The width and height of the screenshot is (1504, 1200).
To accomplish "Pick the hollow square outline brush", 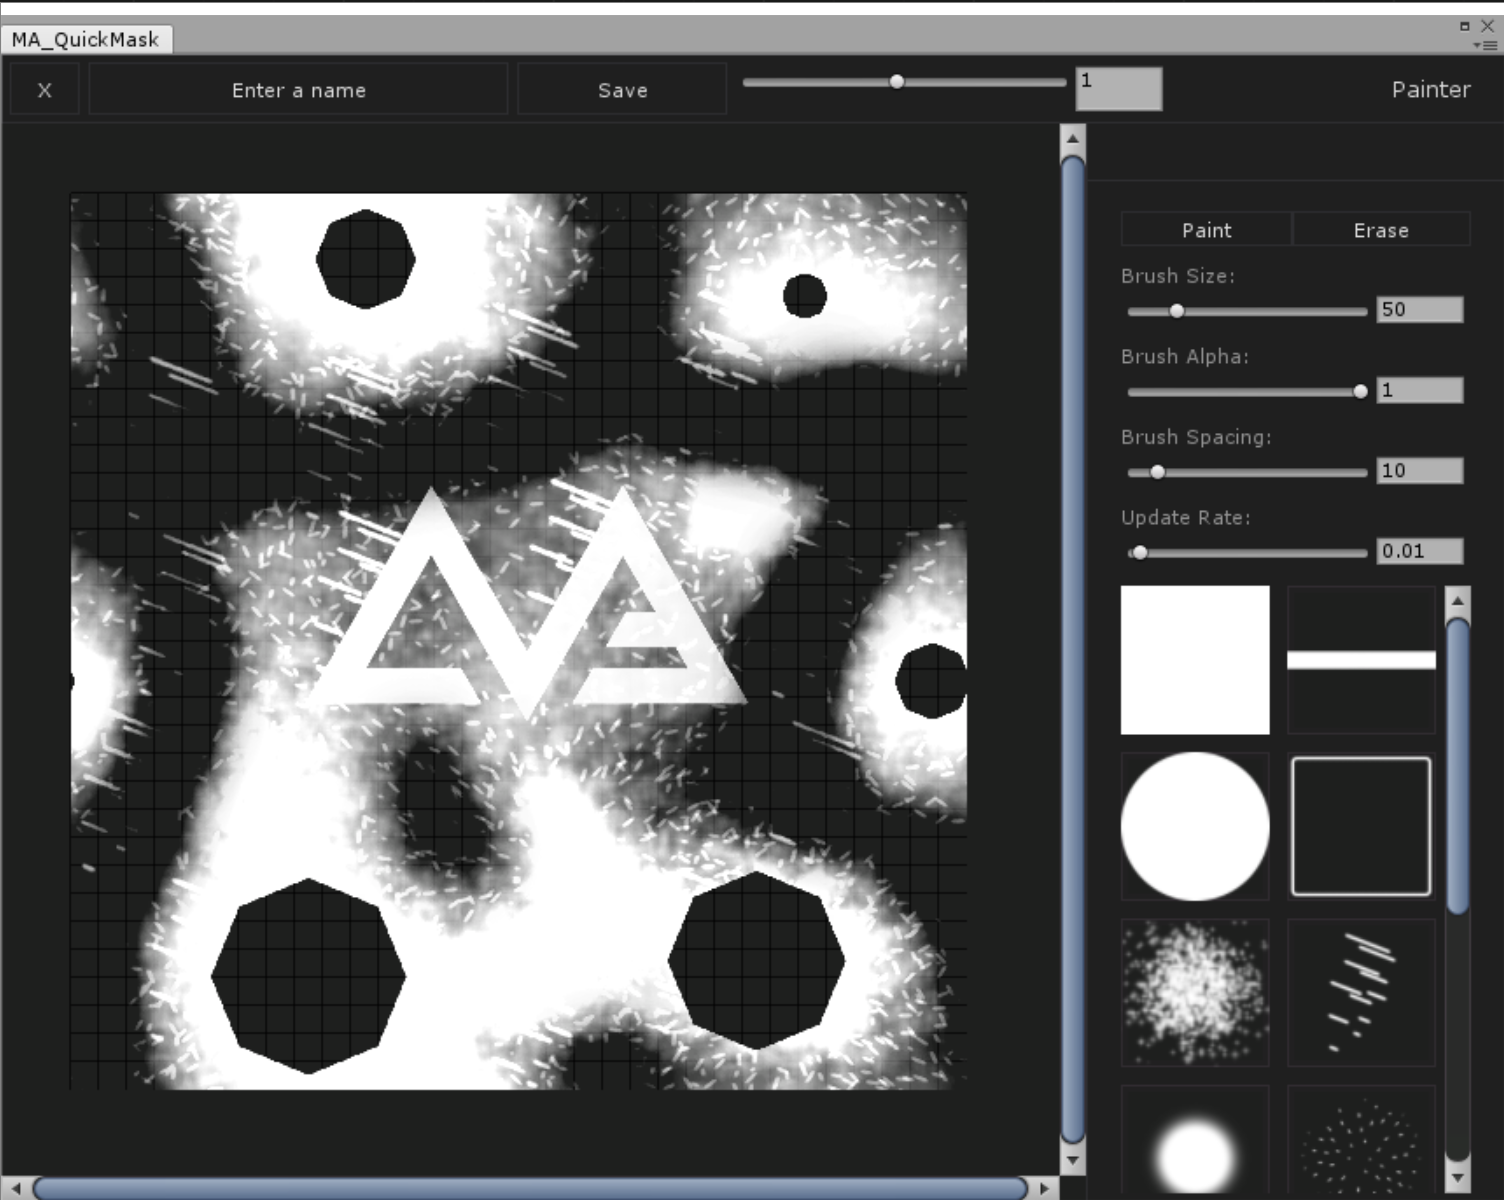I will [x=1361, y=826].
